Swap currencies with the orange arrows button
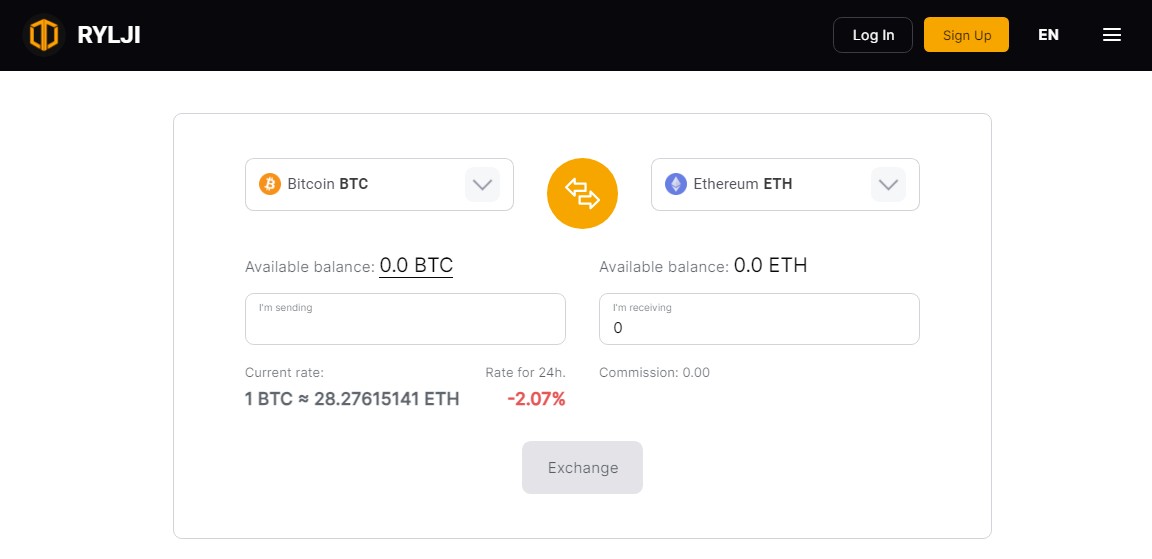The height and width of the screenshot is (559, 1152). pos(582,193)
